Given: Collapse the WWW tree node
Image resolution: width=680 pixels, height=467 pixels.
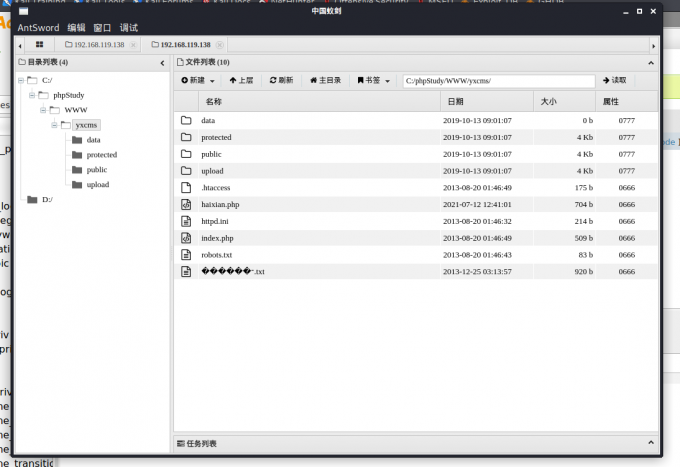Looking at the screenshot, I should [x=43, y=110].
